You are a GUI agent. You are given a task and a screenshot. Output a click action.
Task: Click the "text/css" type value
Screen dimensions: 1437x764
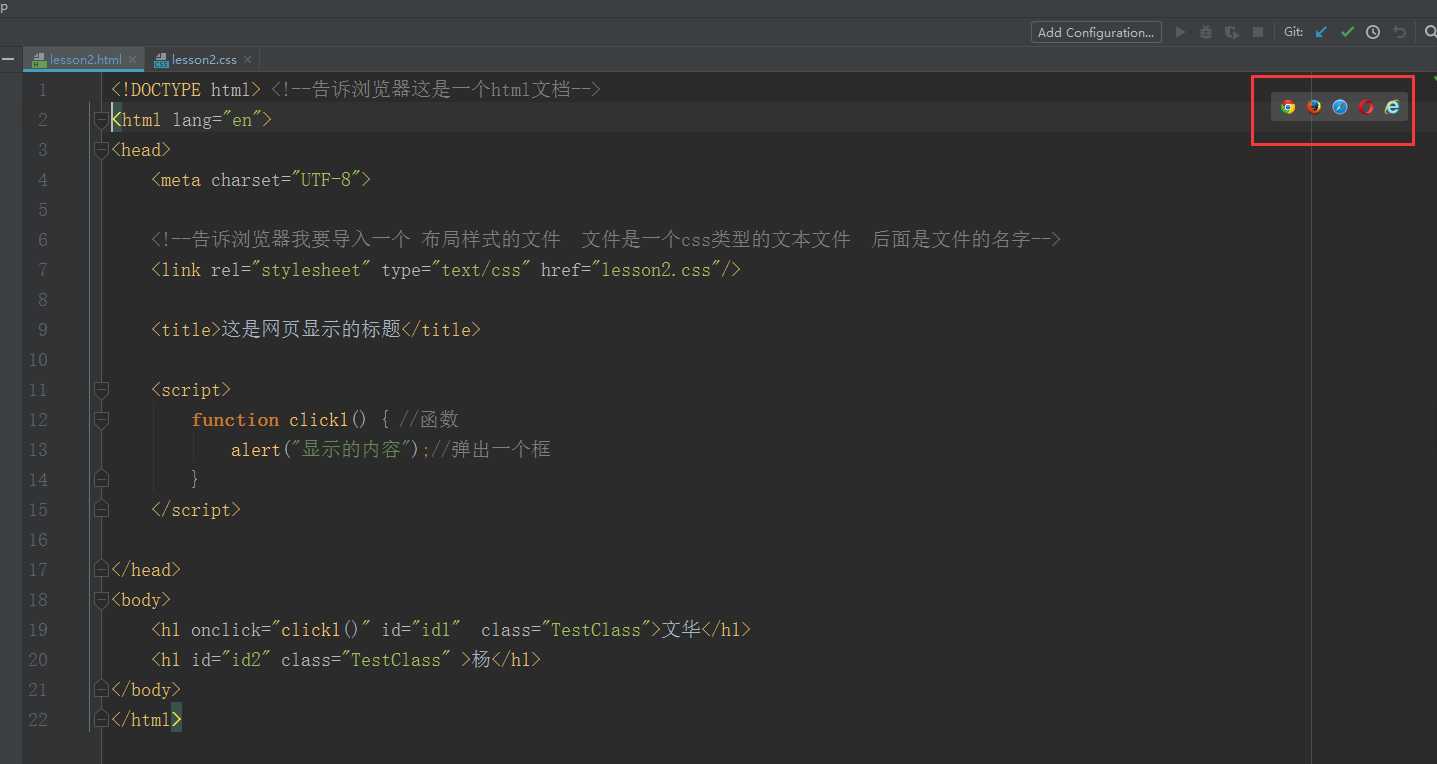pyautogui.click(x=481, y=270)
